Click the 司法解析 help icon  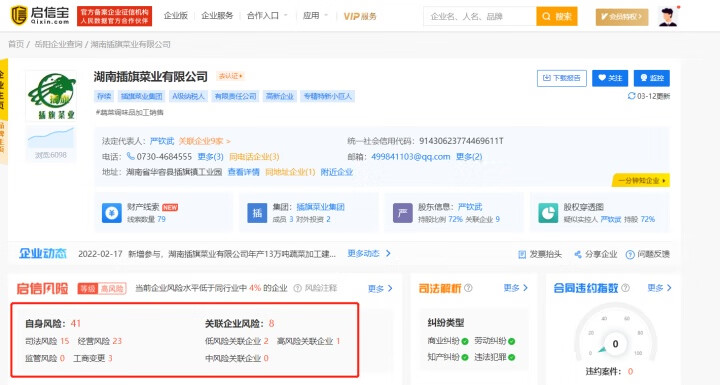coord(468,288)
